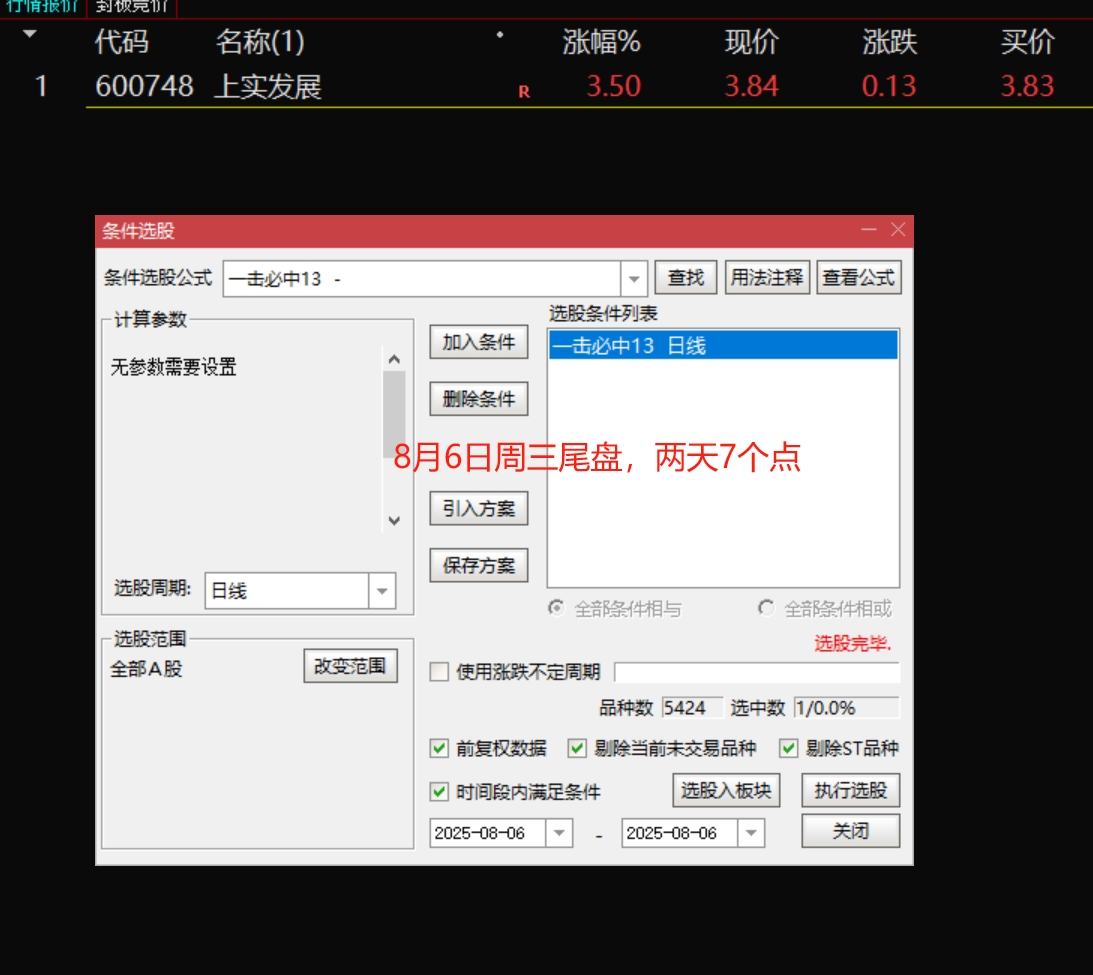Toggle 前复权数据 checkbox

pos(439,748)
